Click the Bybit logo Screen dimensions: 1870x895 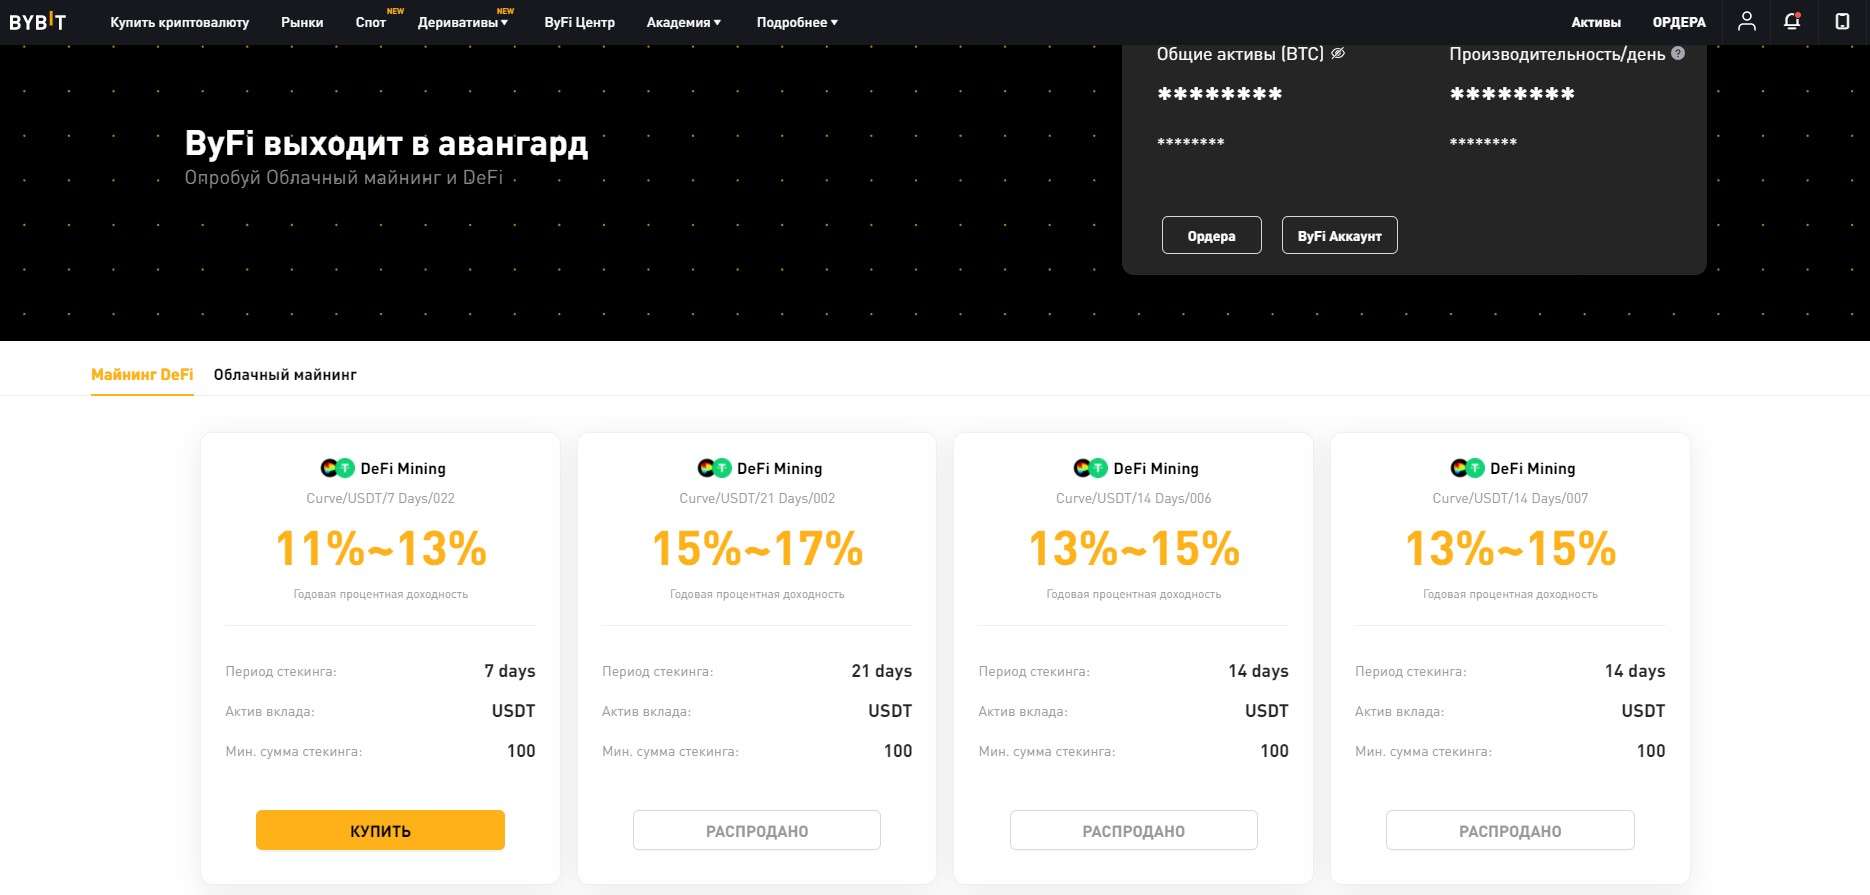37,21
